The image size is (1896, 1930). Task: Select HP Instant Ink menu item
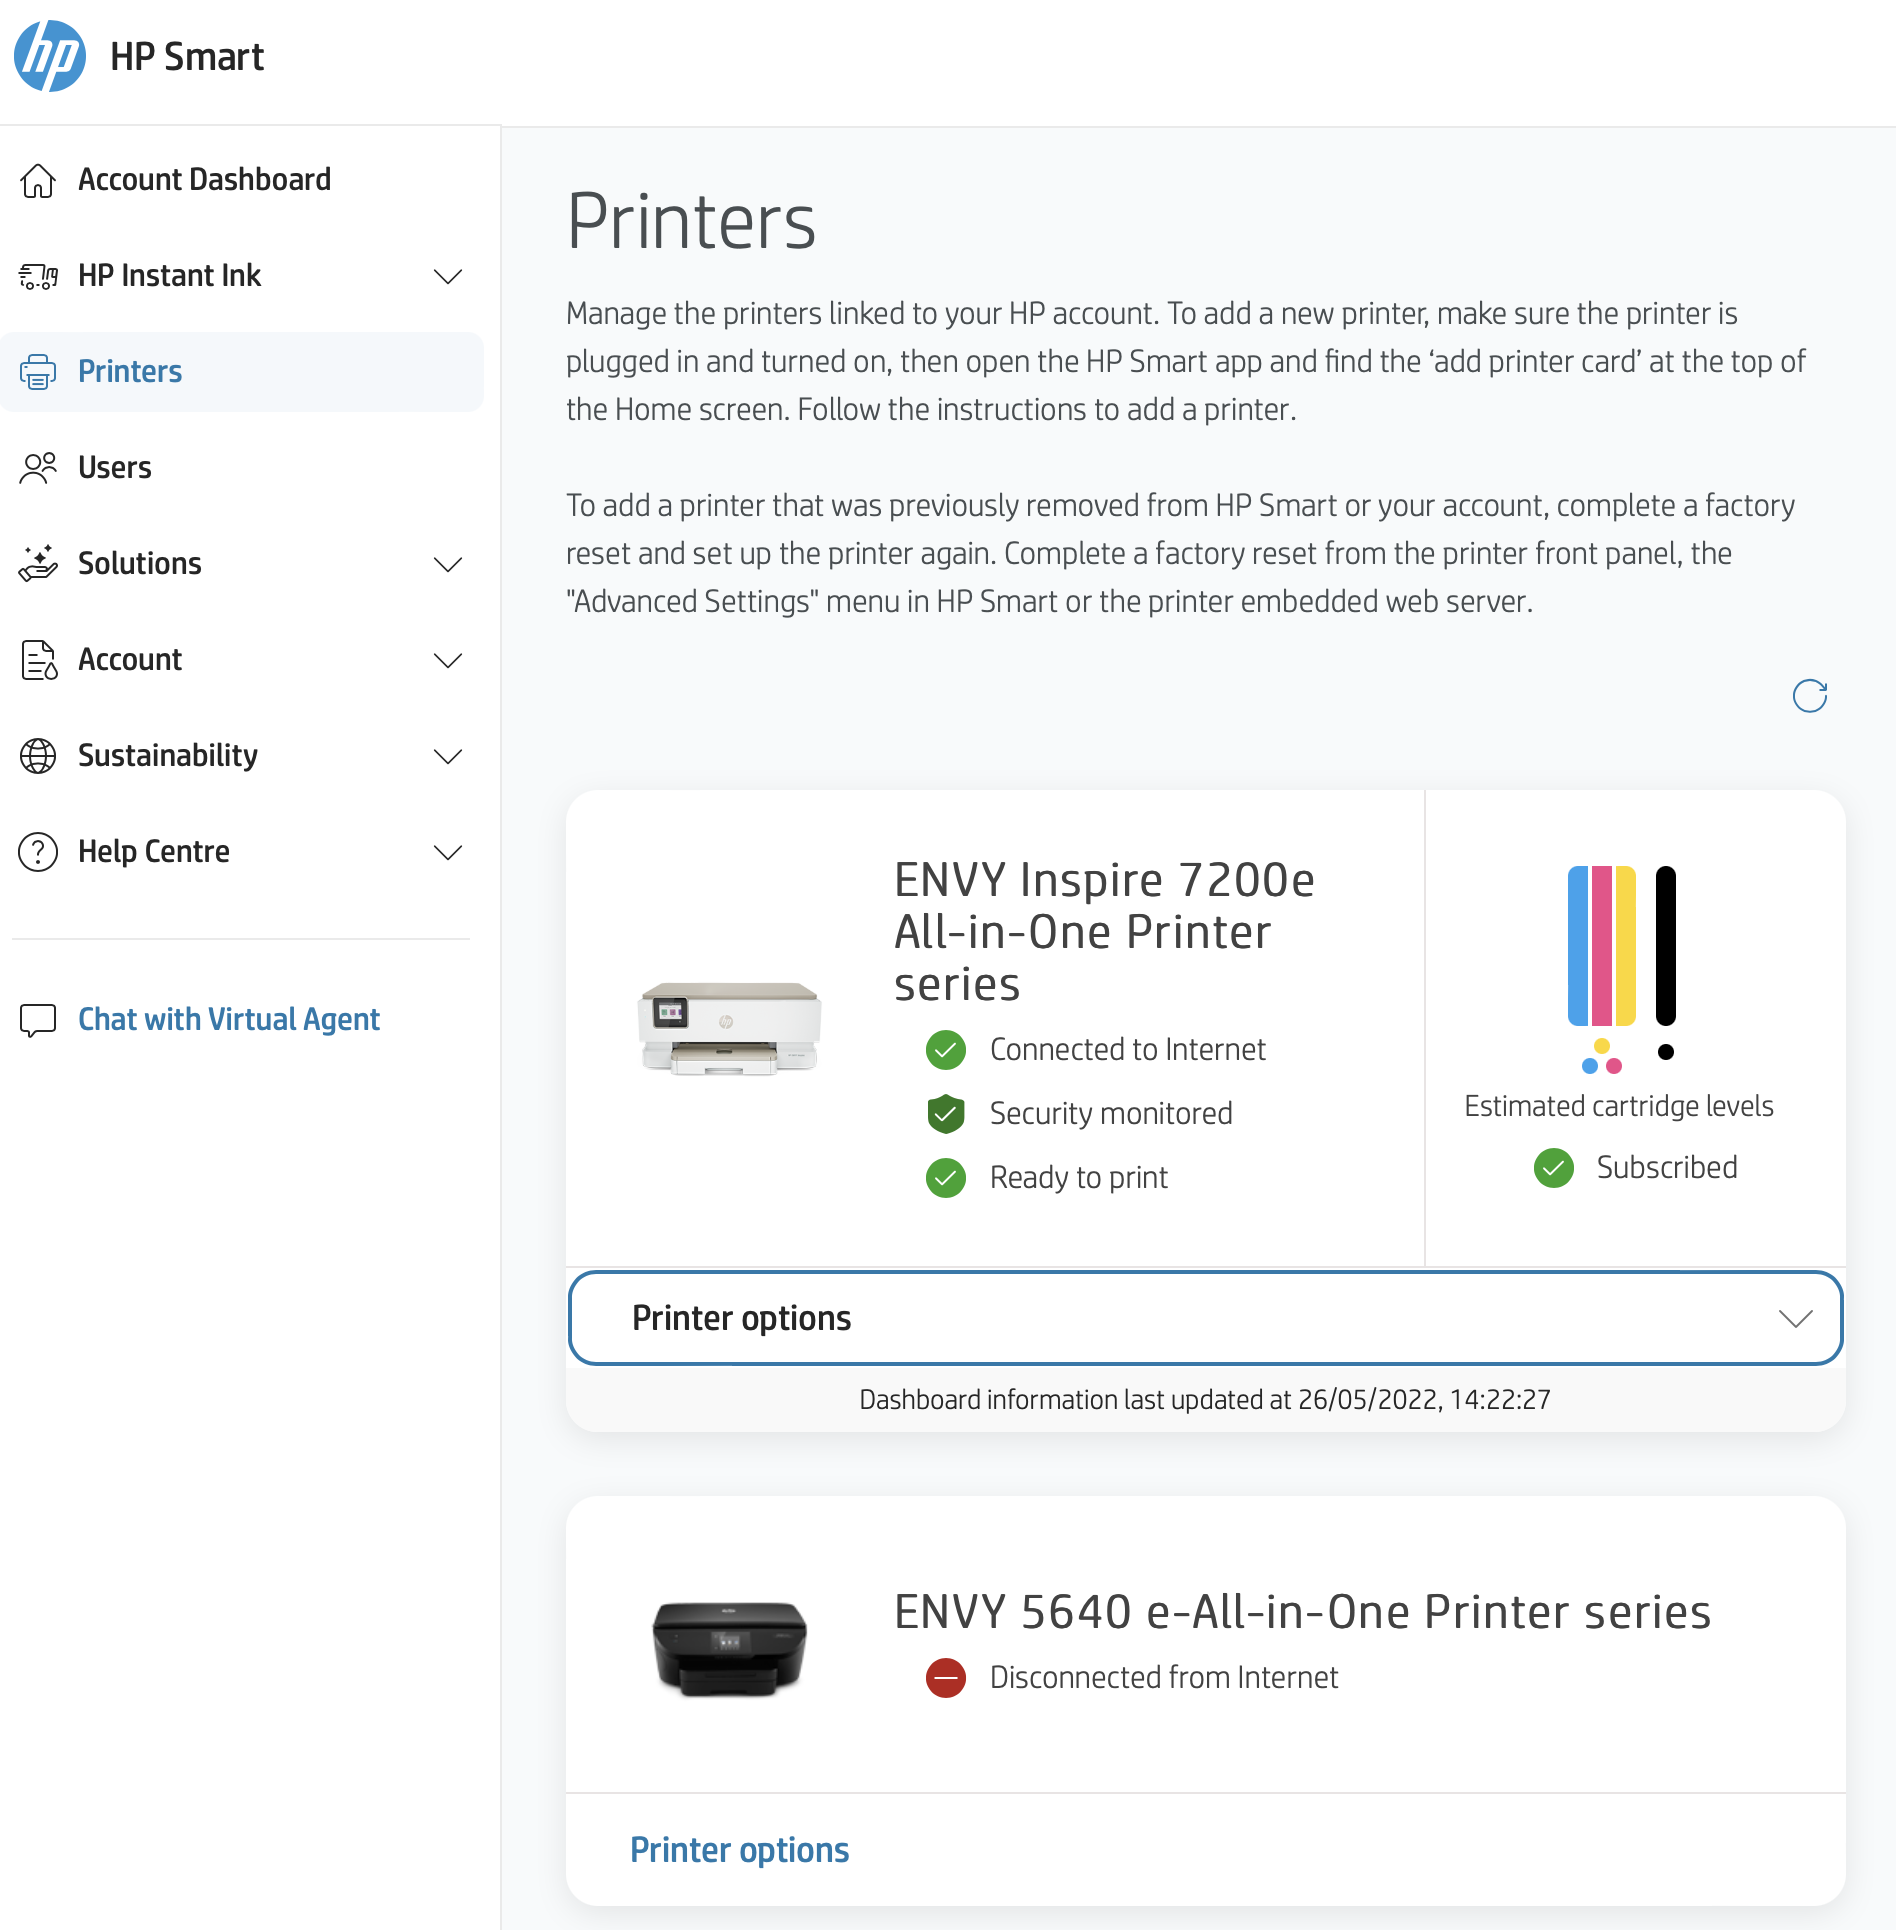pos(170,276)
